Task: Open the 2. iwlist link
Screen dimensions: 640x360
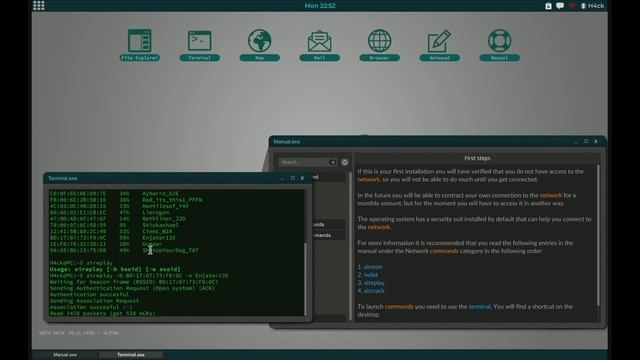Action: 368,275
